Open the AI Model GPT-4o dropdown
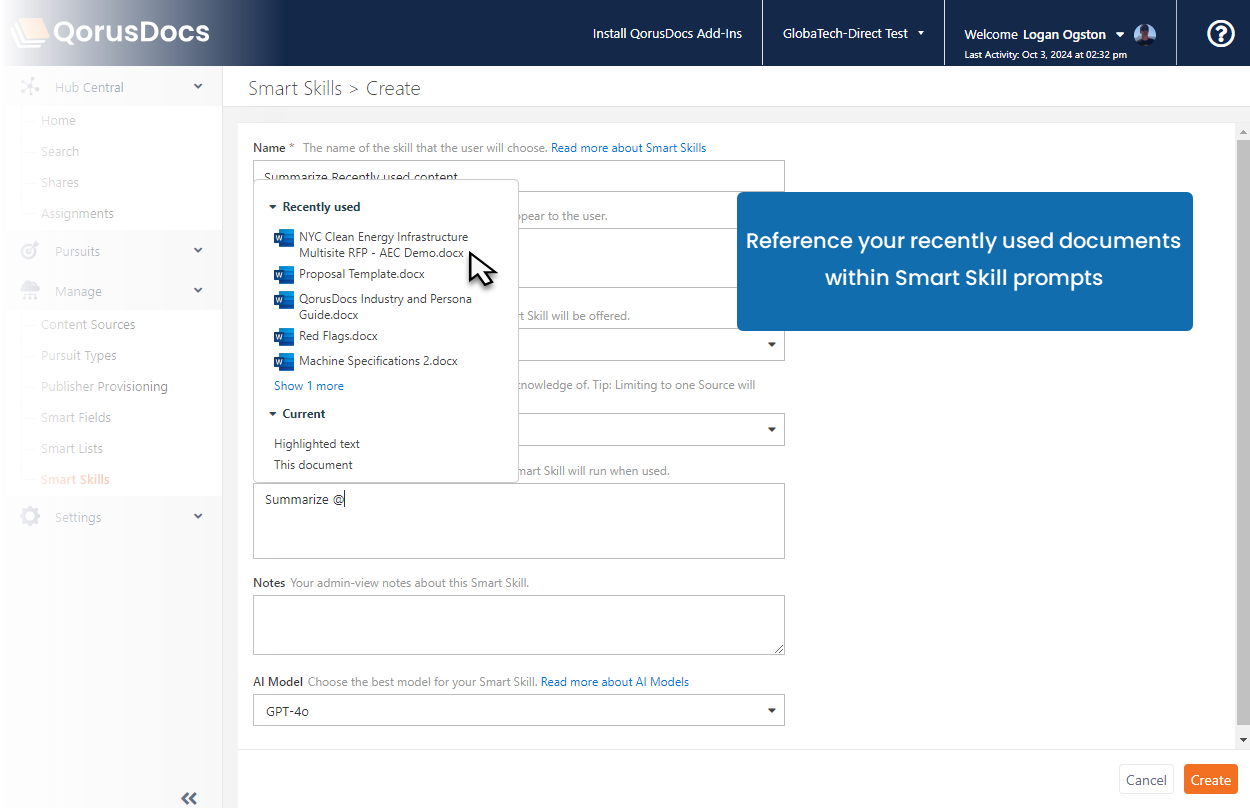1250x808 pixels. point(518,710)
